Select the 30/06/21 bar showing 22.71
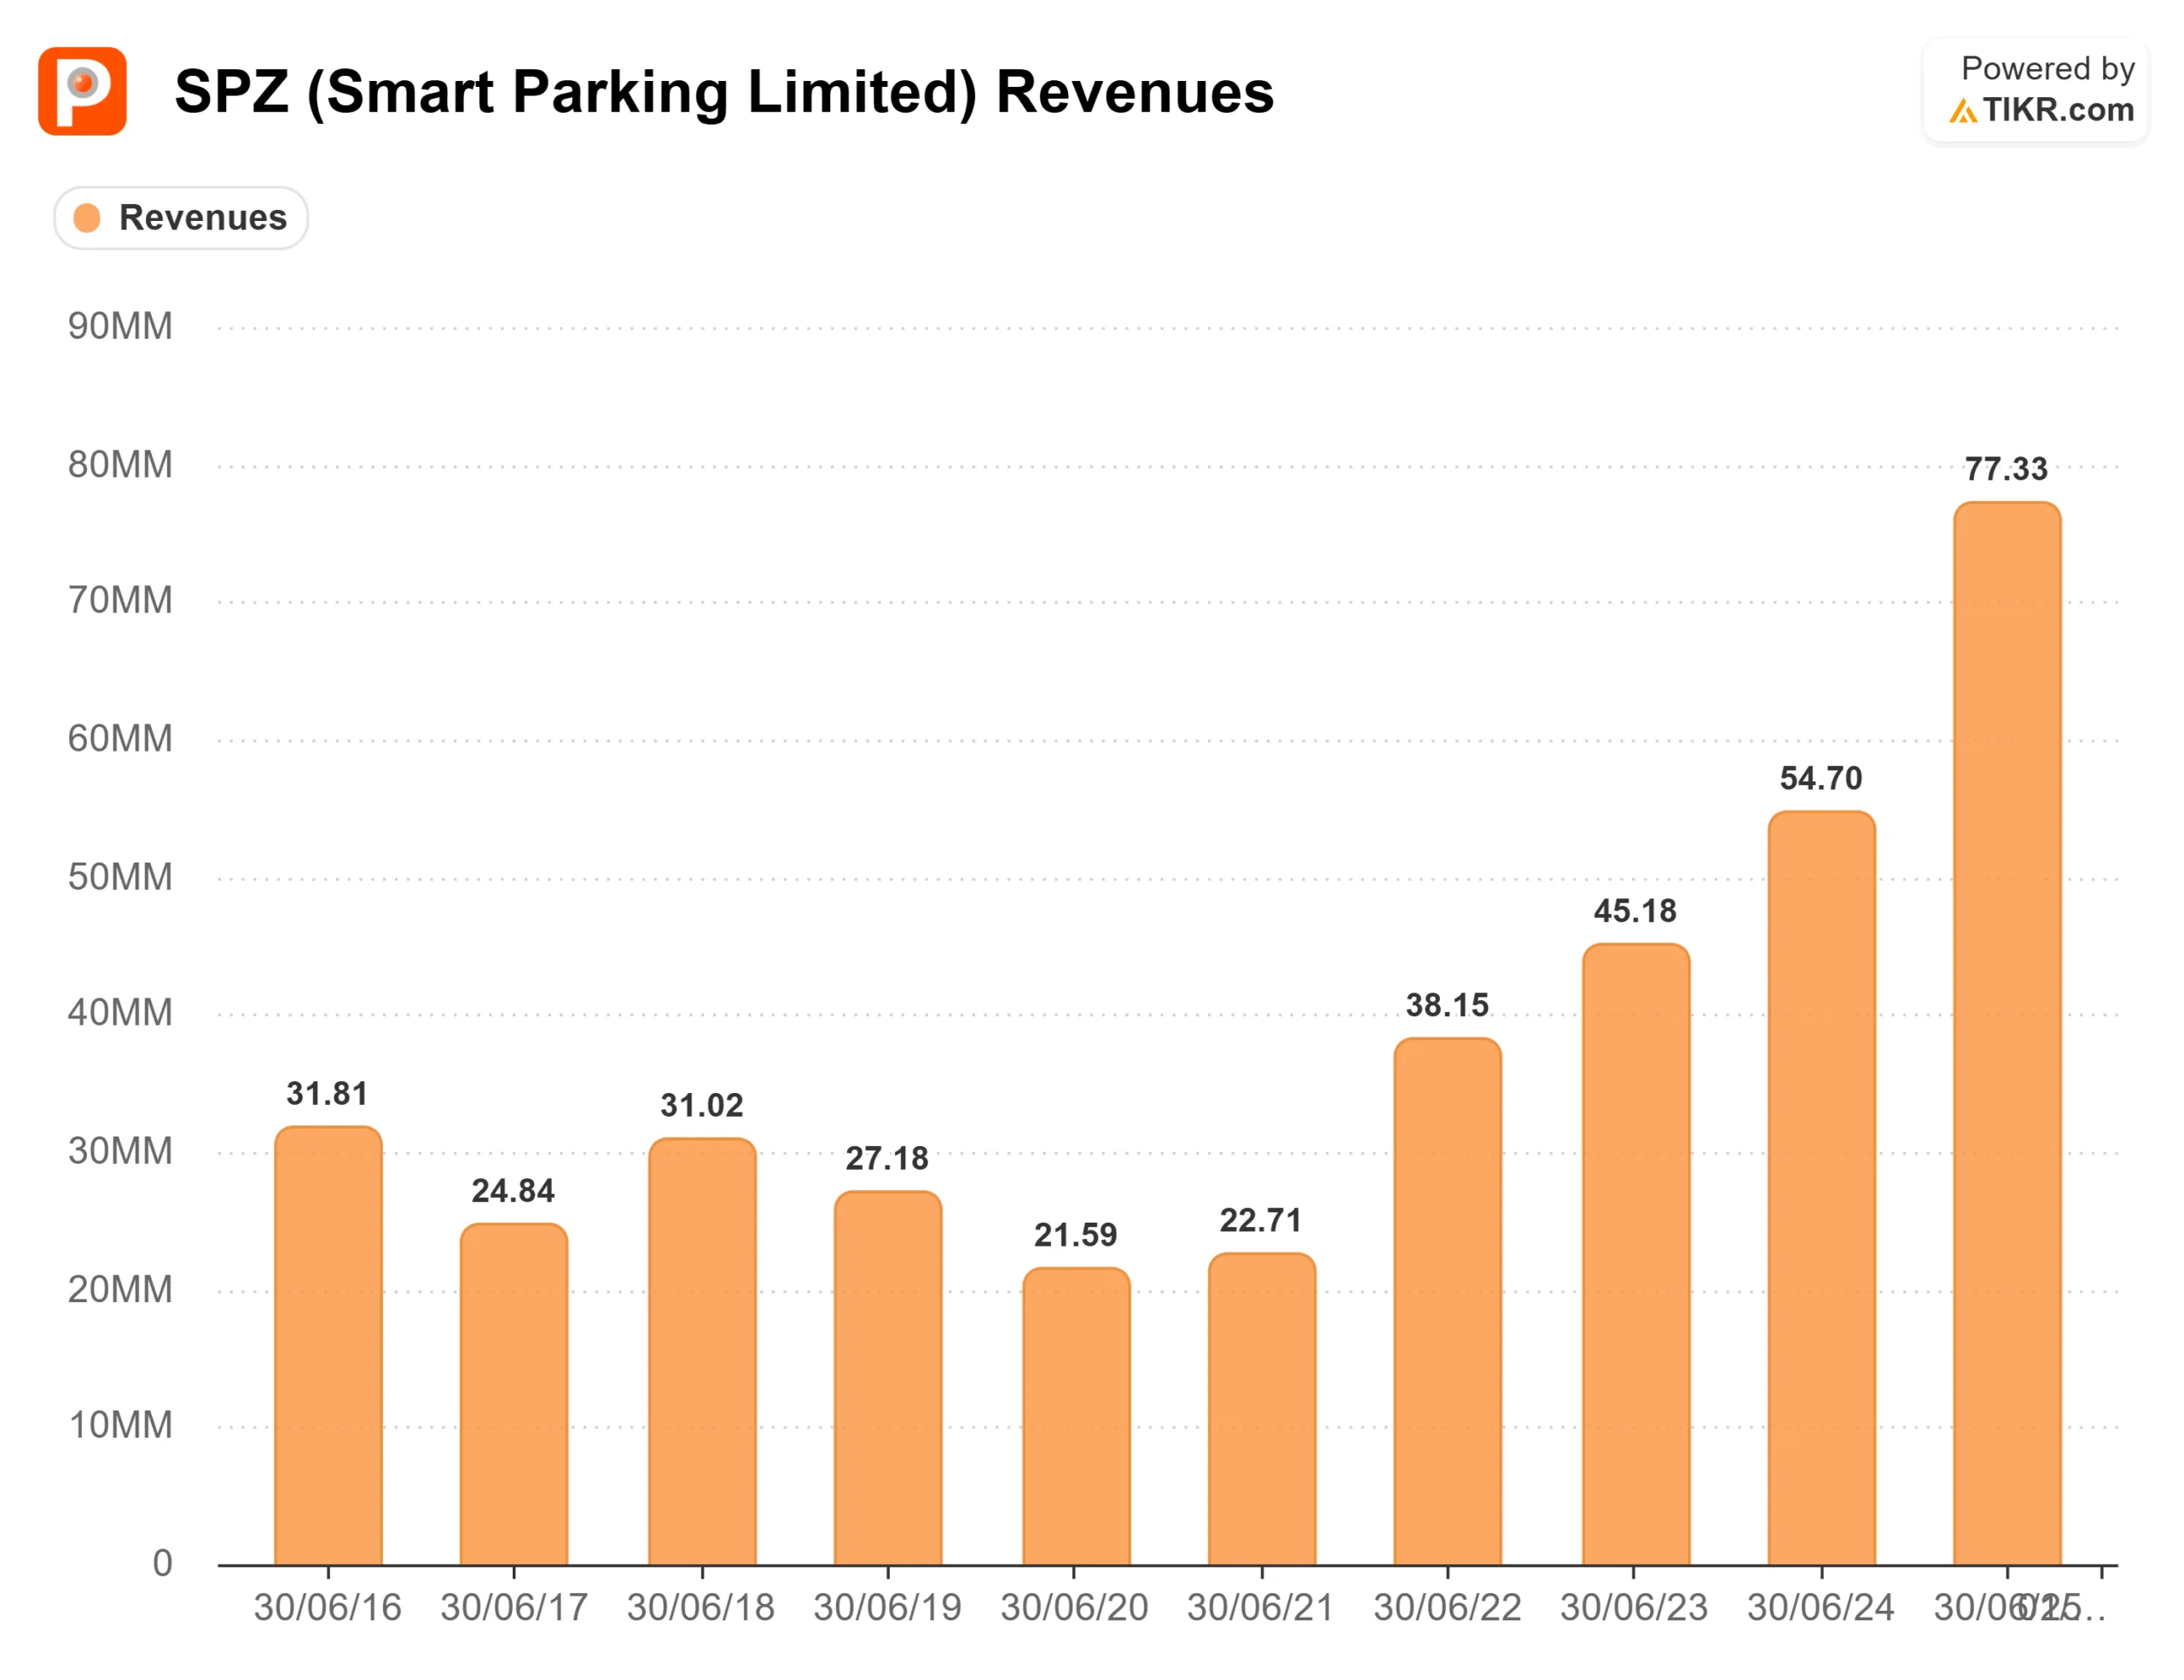 (1262, 1409)
